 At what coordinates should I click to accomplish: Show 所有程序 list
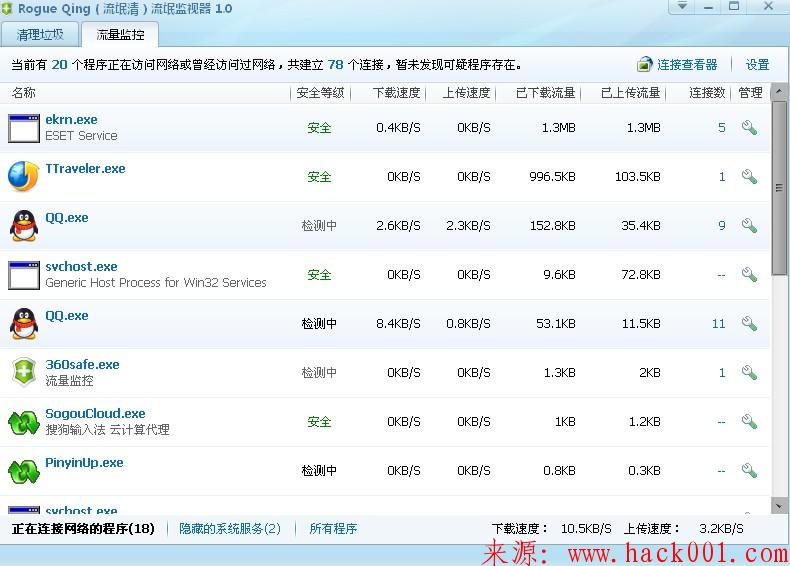pos(333,529)
